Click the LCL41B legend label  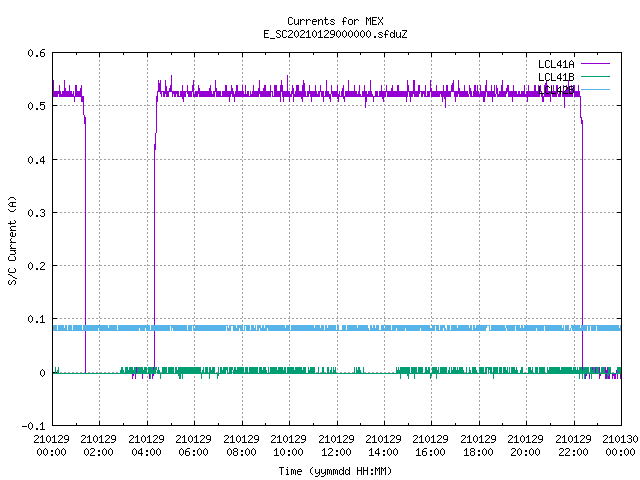point(556,77)
